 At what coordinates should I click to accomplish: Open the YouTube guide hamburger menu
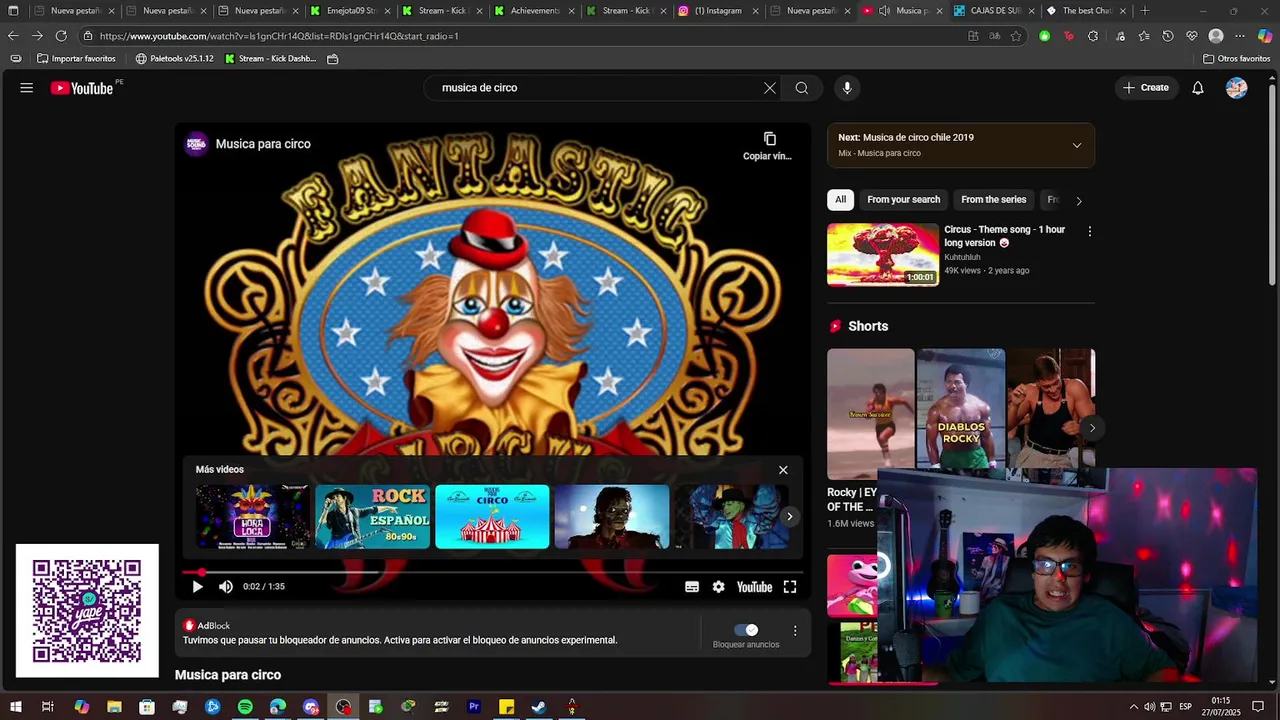(27, 88)
